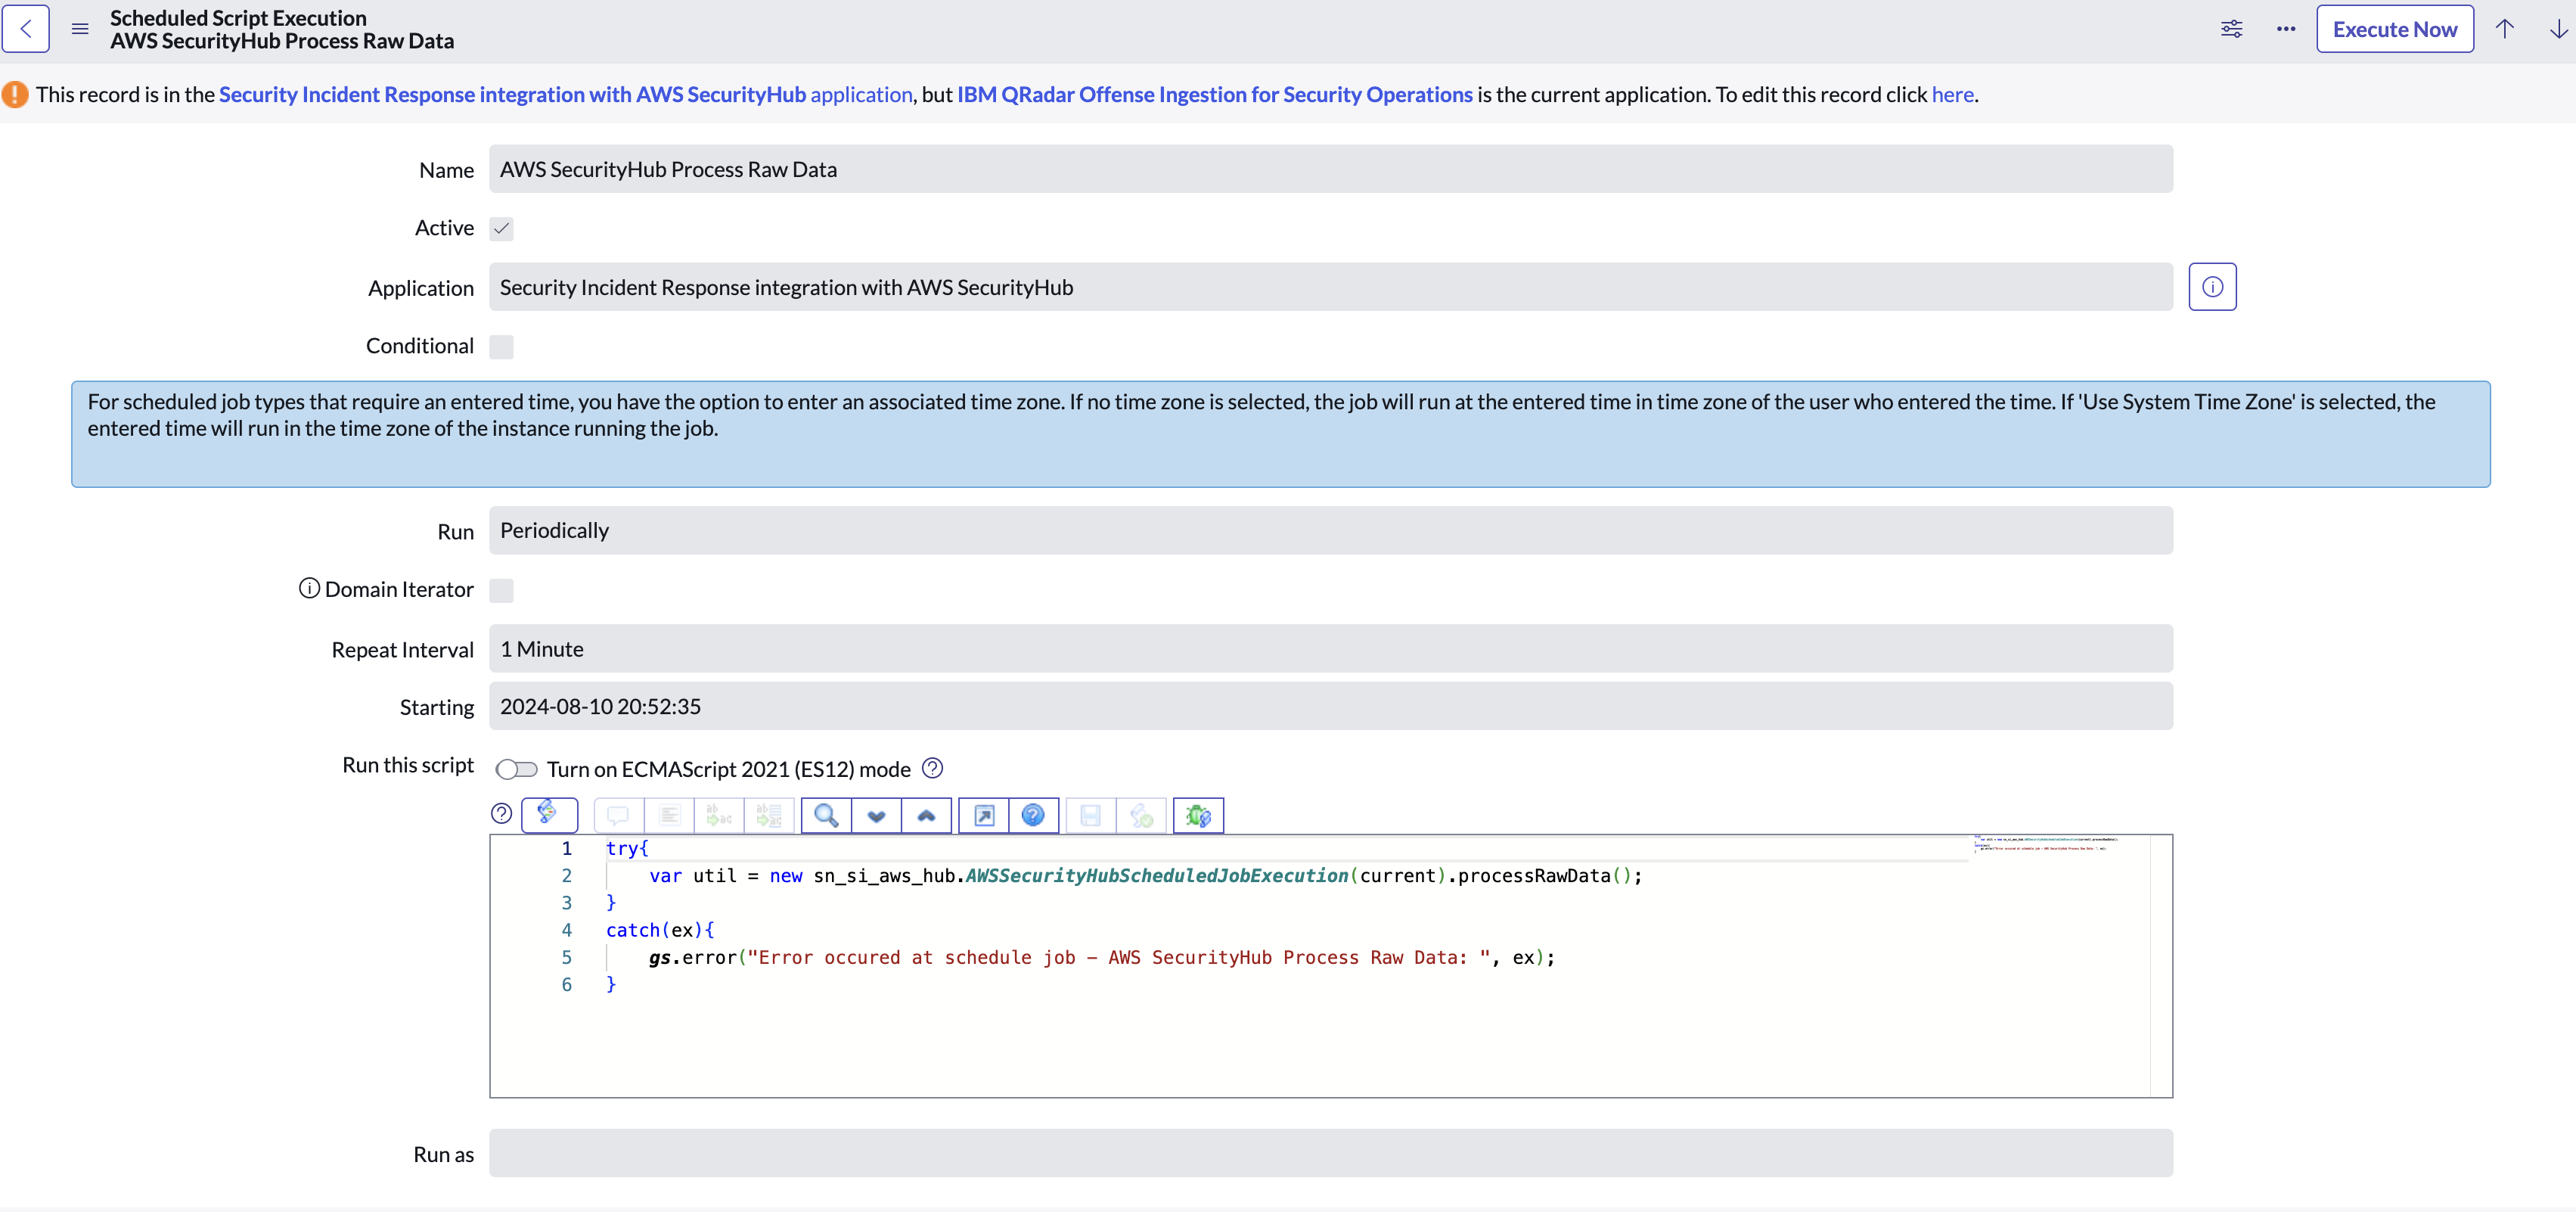Go back using the back arrow
Screen dimensions: 2576x1212
point(26,29)
